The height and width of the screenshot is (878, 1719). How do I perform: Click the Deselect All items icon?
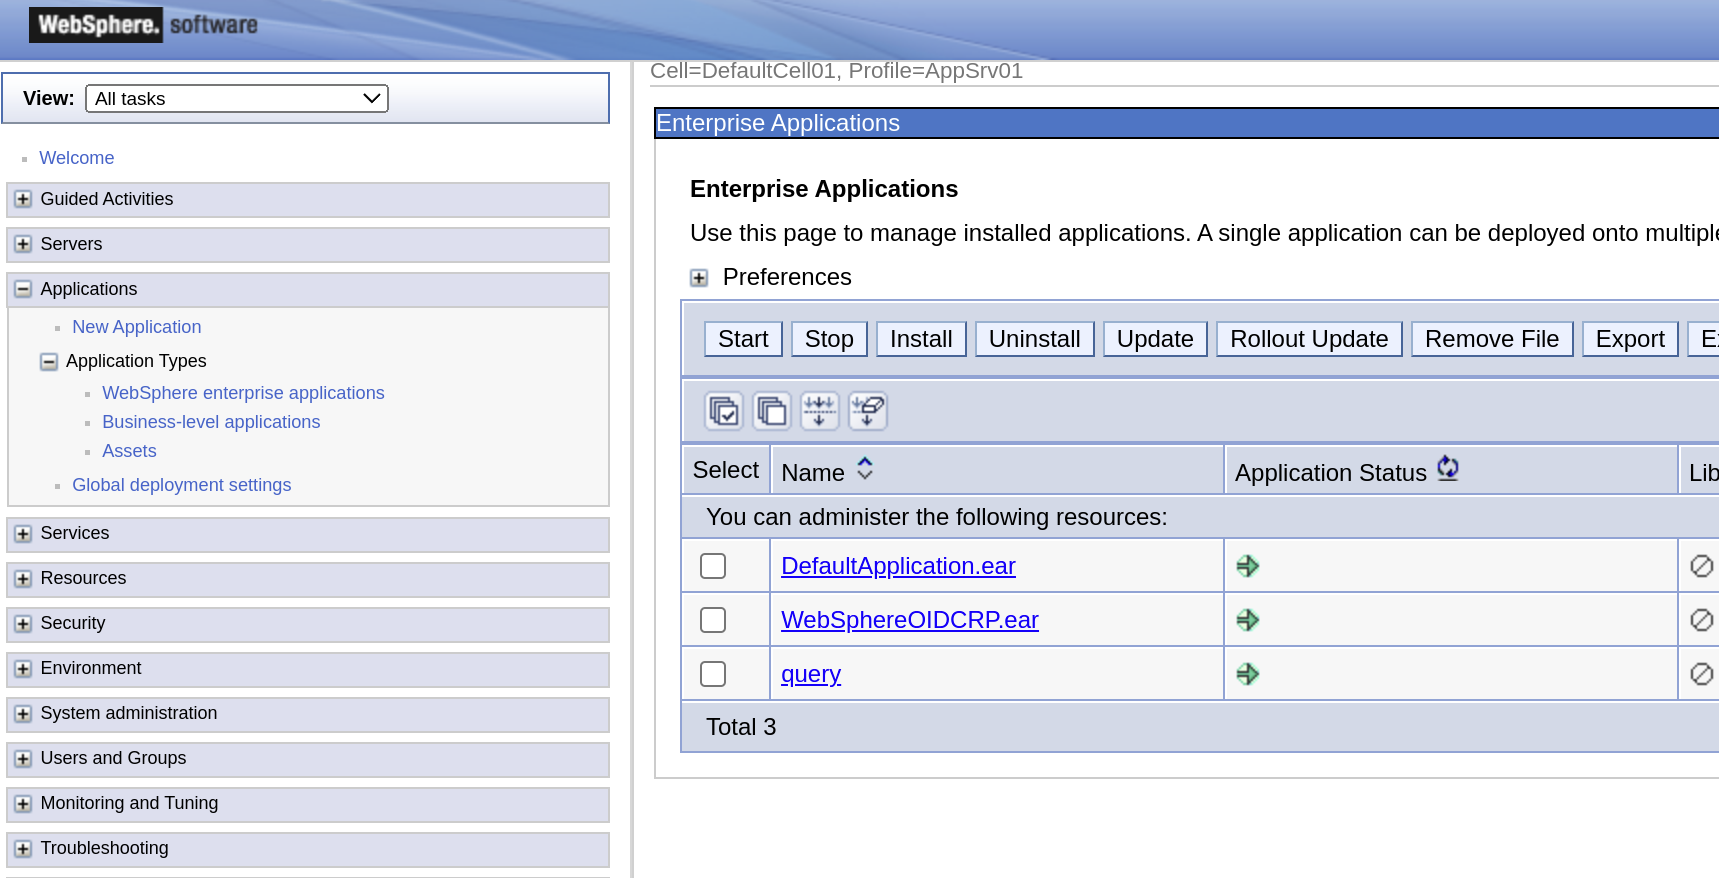click(771, 411)
